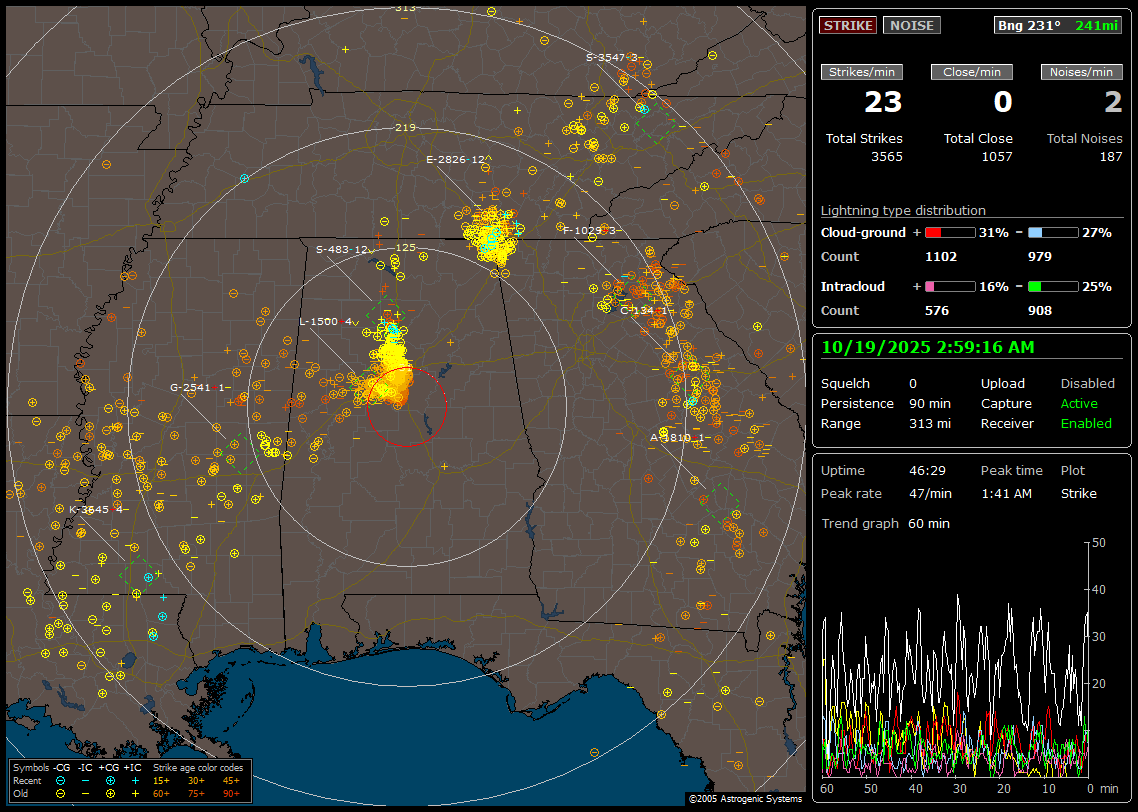Image resolution: width=1138 pixels, height=812 pixels.
Task: Click the red positive cloud-ground percentage bar
Action: point(949,232)
